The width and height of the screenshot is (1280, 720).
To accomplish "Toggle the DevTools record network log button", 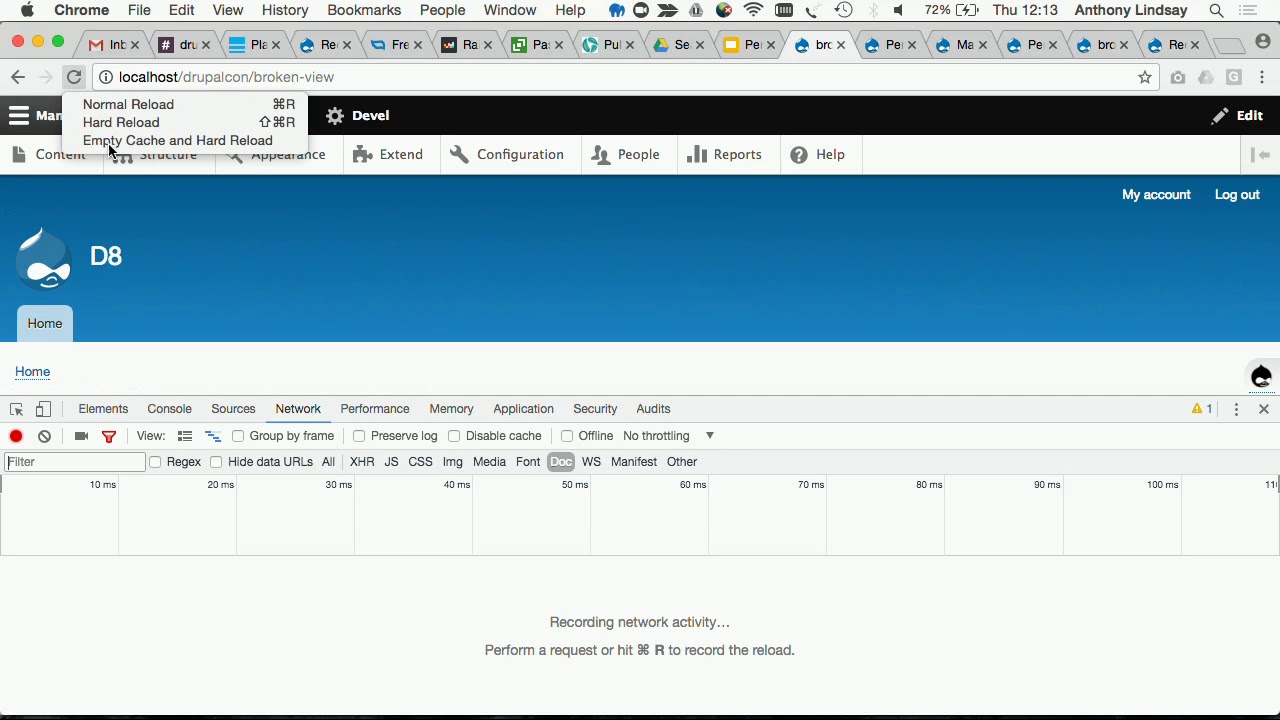I will (16, 436).
